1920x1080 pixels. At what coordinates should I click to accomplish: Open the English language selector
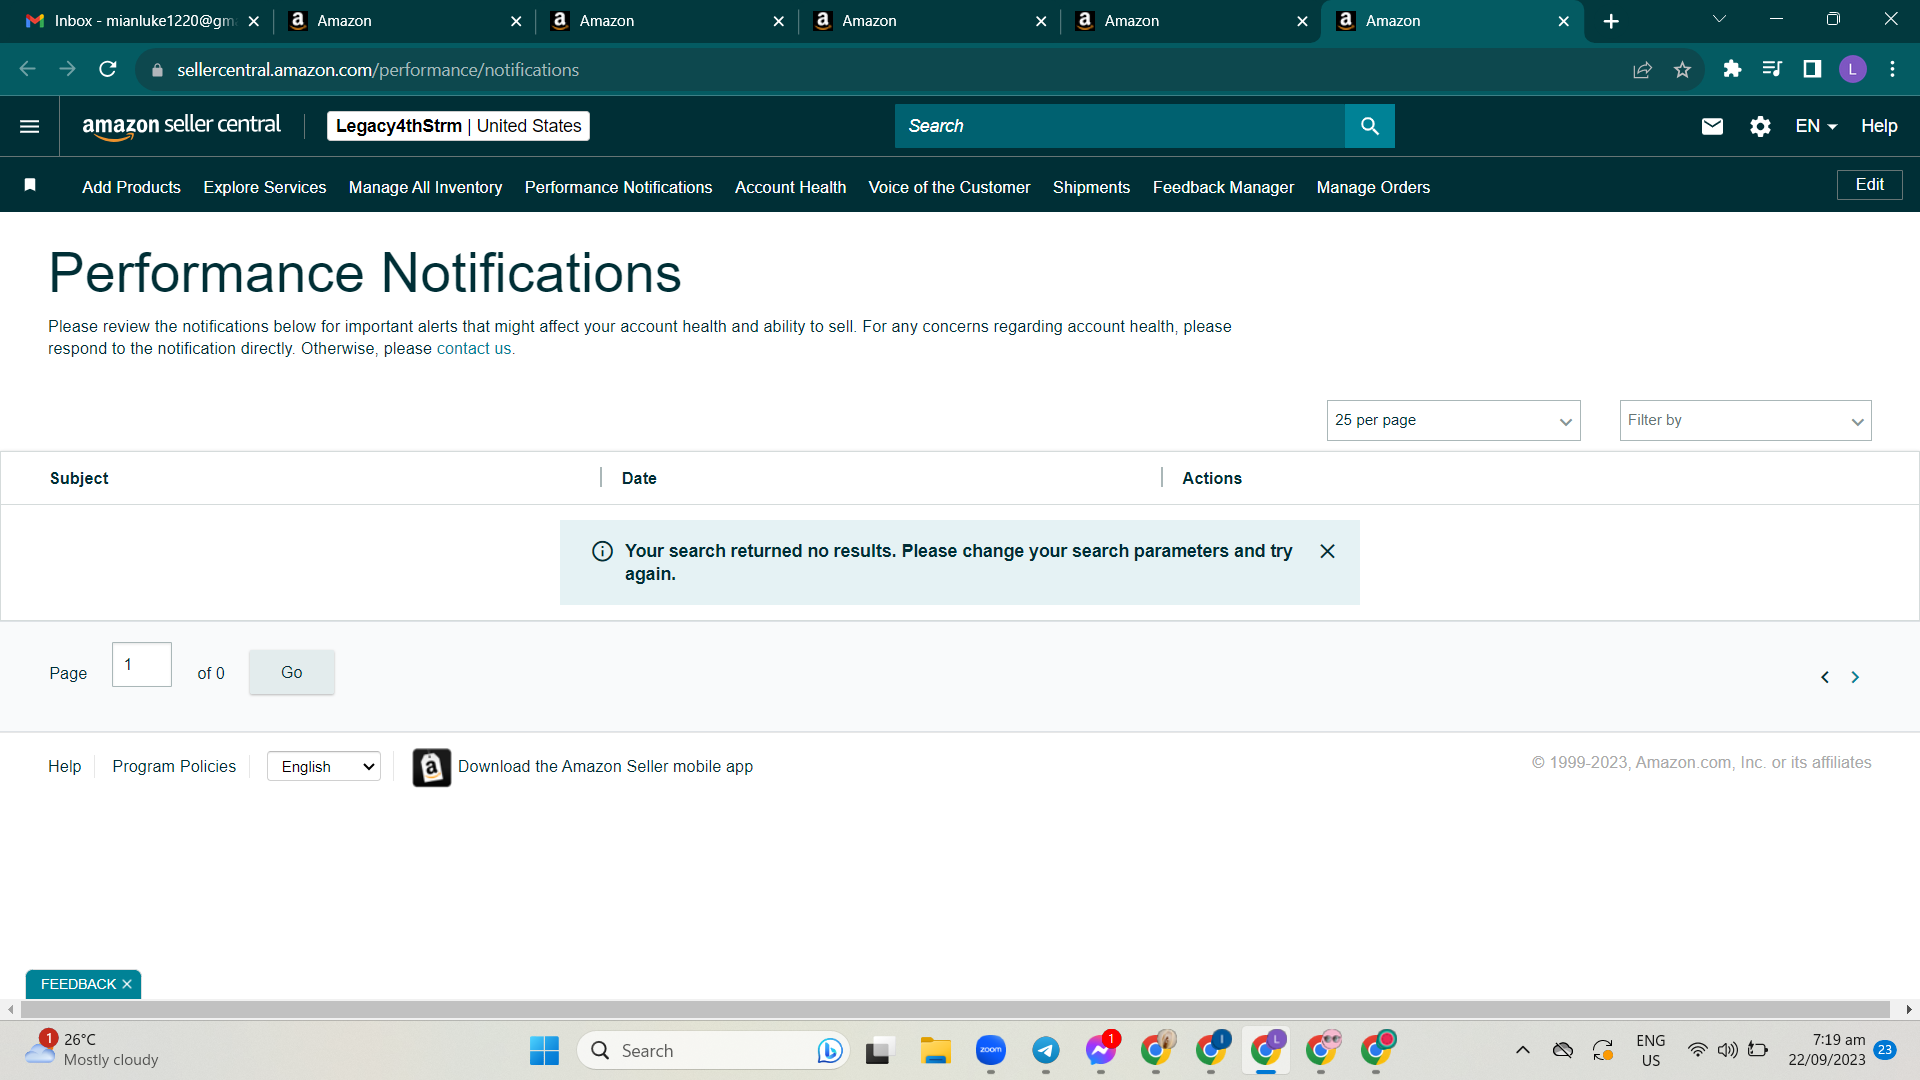(x=324, y=766)
